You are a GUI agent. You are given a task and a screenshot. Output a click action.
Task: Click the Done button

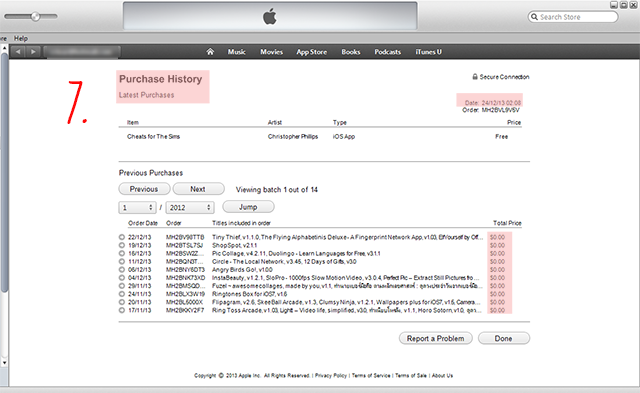pos(504,338)
